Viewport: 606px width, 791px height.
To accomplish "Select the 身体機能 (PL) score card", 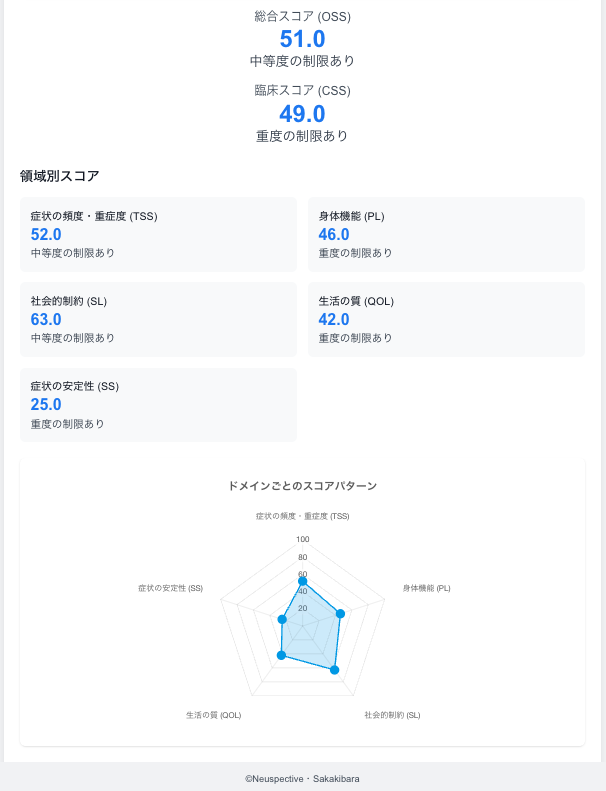I will click(446, 235).
